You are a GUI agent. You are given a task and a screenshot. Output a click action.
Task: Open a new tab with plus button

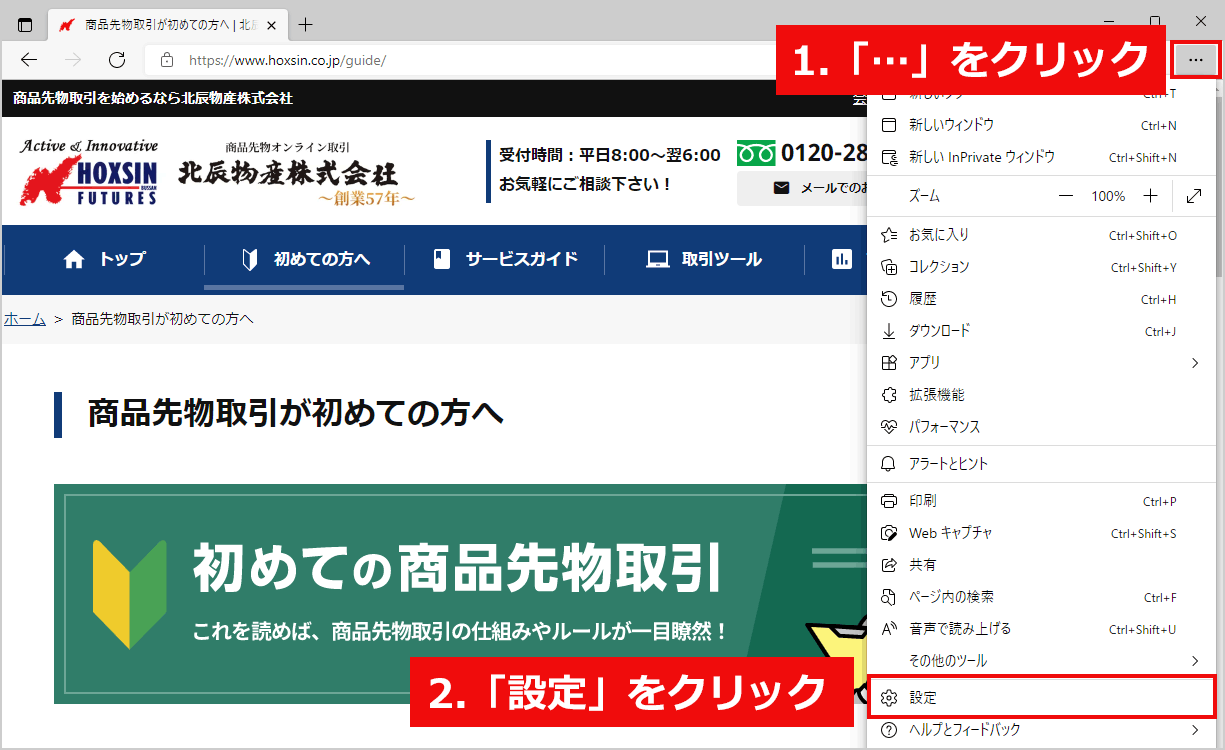(306, 24)
